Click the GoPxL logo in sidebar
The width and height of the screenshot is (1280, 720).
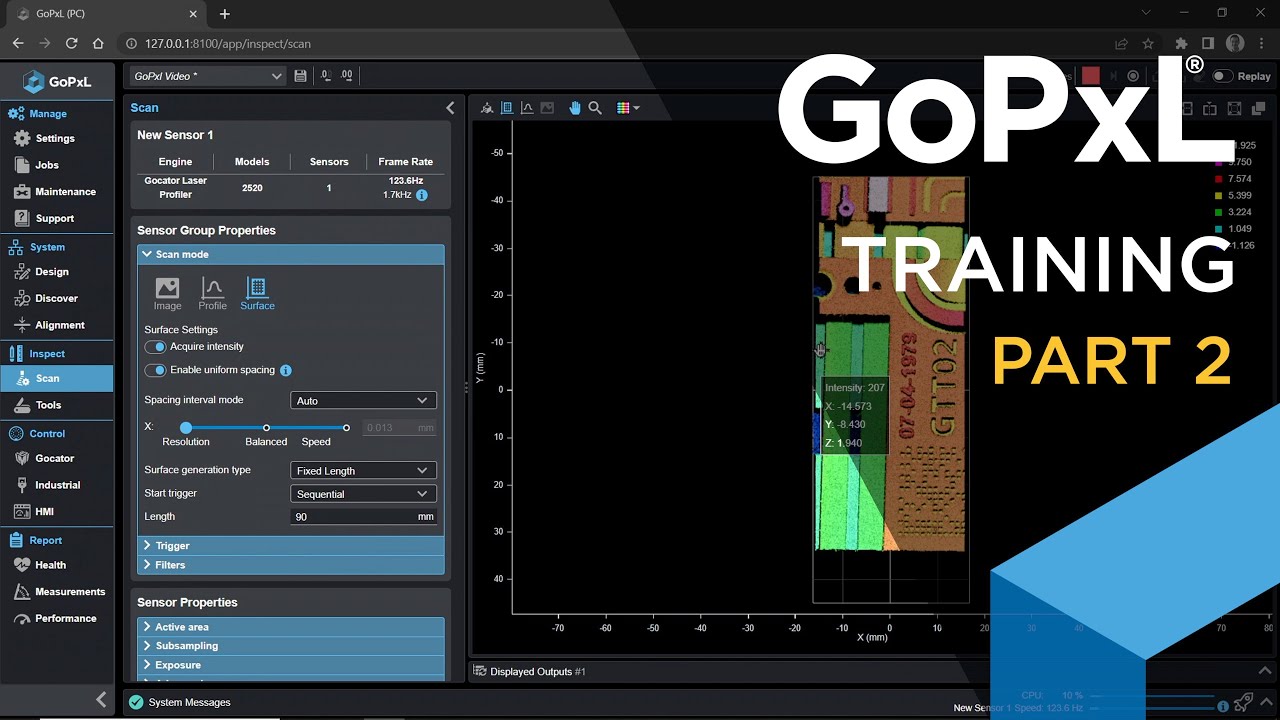pyautogui.click(x=58, y=82)
